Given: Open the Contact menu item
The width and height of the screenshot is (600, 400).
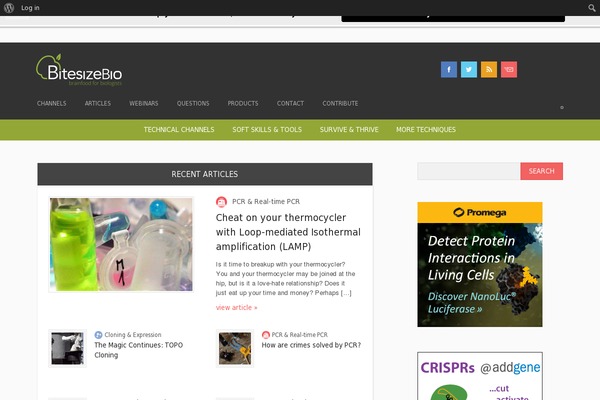Looking at the screenshot, I should 290,103.
